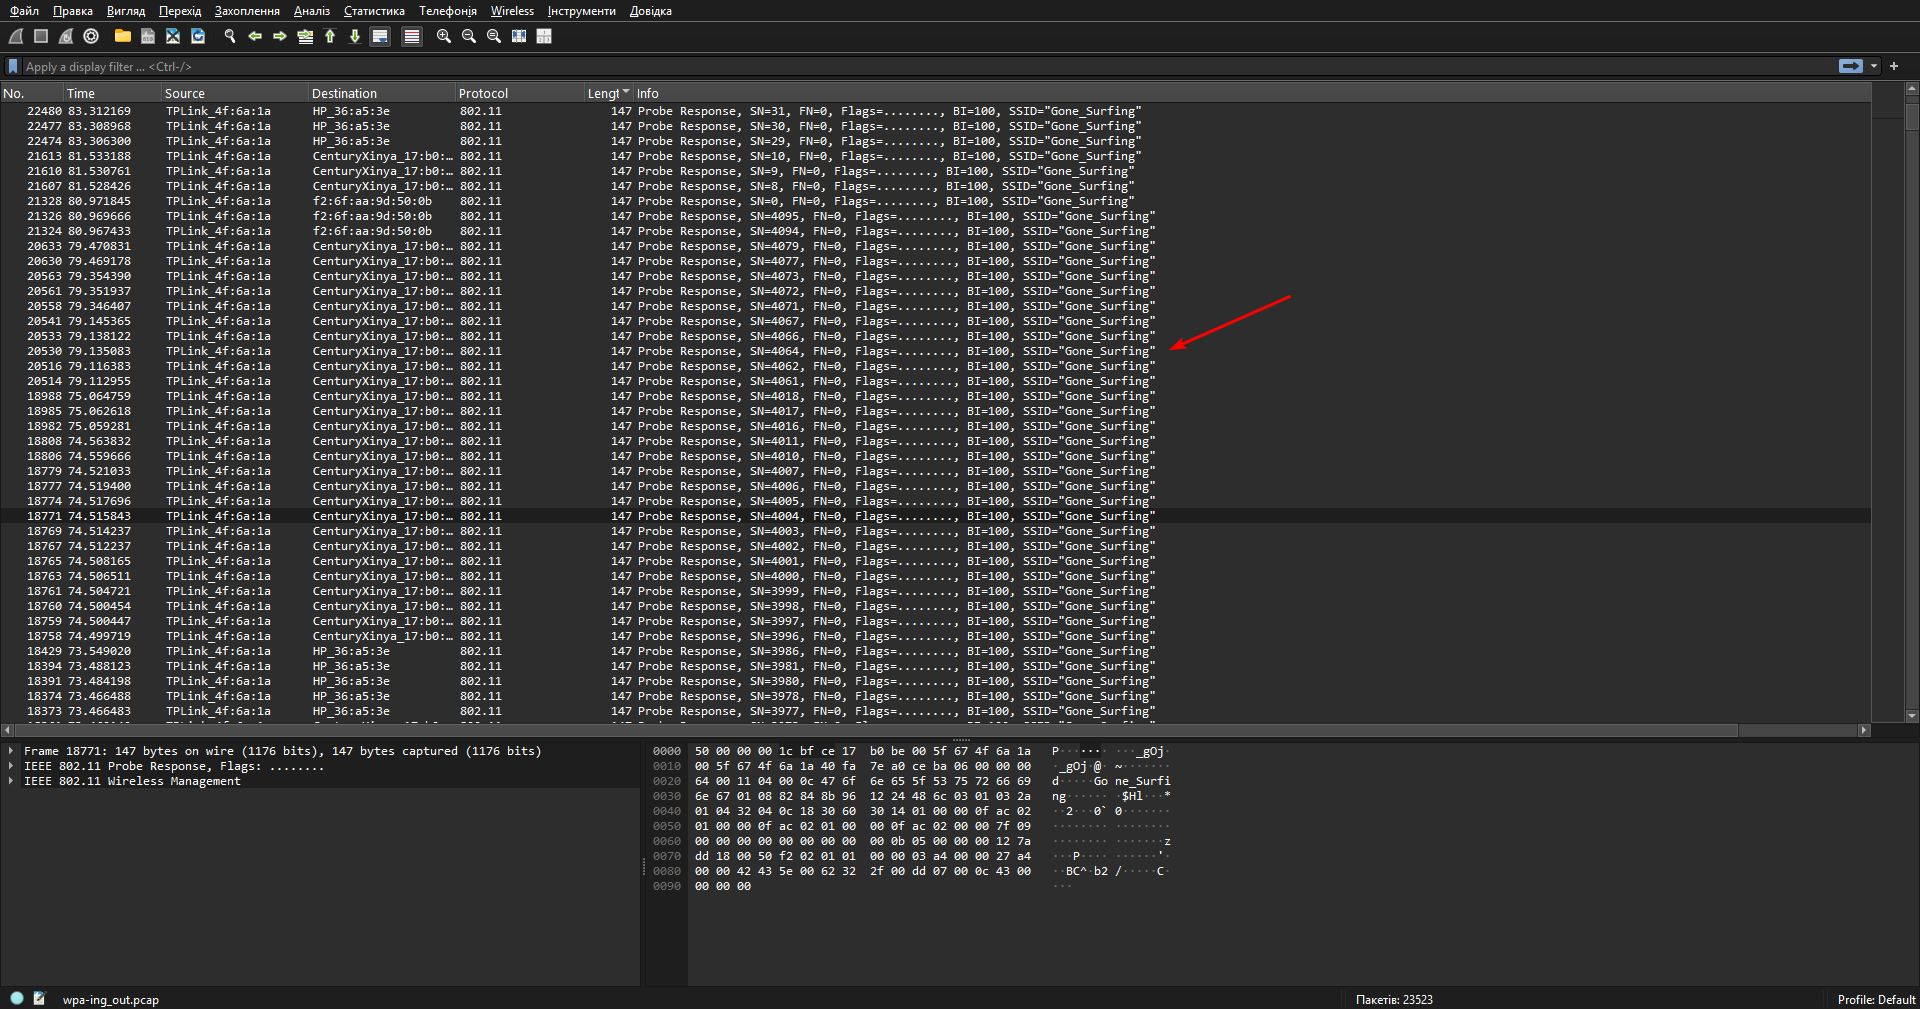Expand the Frame 18771 tree row

(11, 751)
